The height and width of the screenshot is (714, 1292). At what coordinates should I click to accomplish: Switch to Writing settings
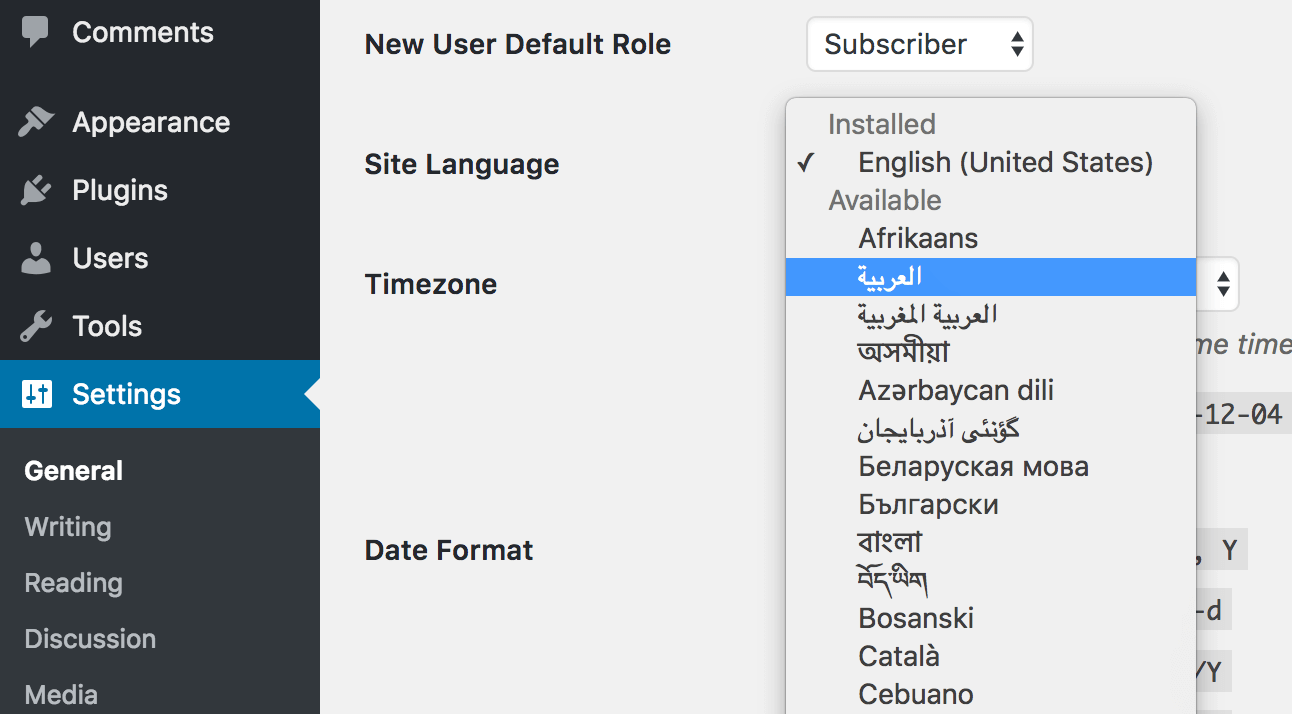point(66,526)
